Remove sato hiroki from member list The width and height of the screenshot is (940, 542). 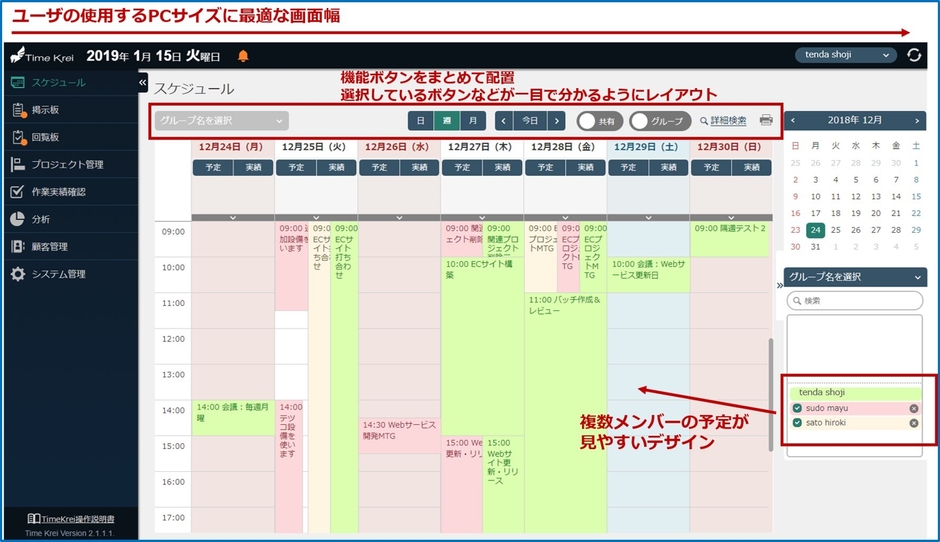[x=914, y=423]
